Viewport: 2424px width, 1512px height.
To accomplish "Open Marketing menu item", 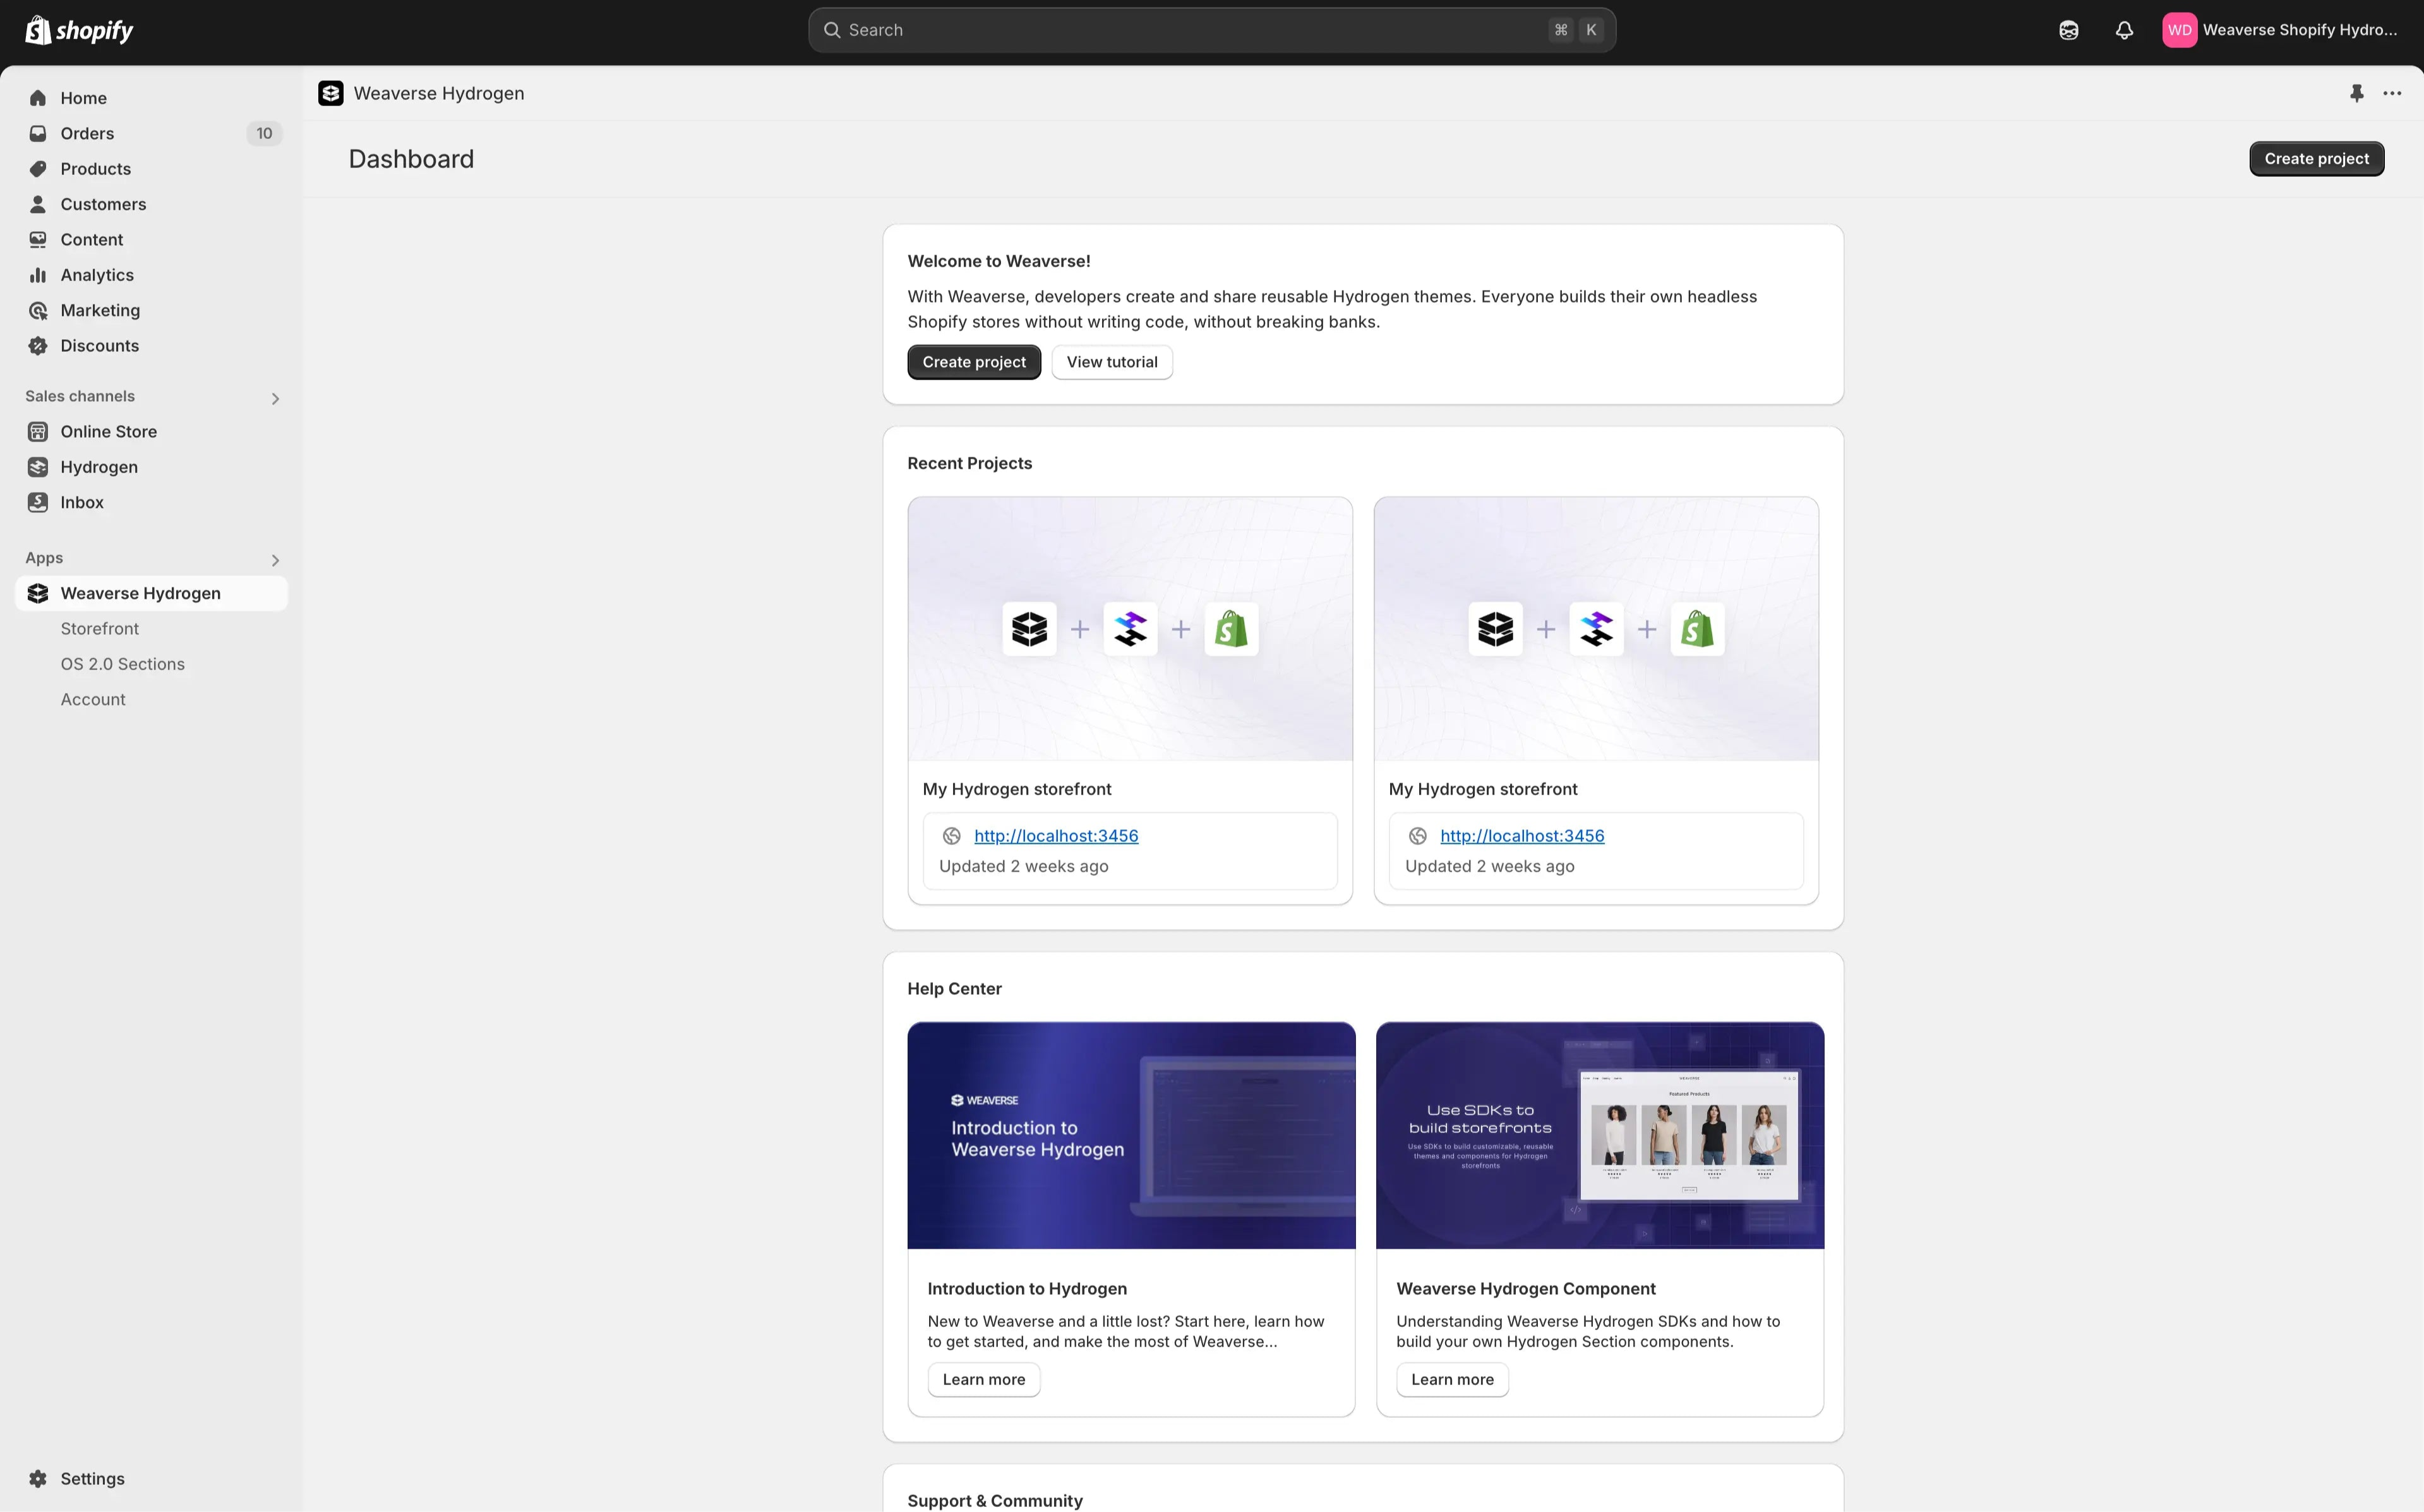I will [152, 310].
